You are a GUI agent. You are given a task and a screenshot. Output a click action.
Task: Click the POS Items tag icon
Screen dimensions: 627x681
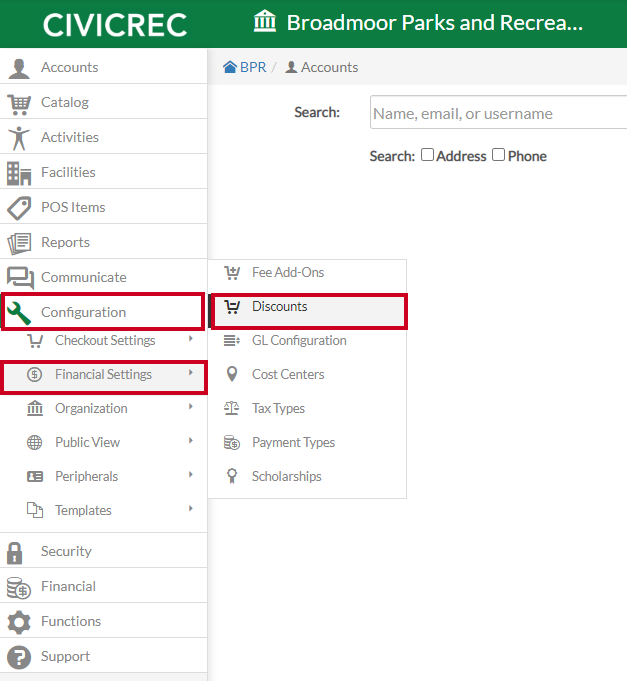[x=19, y=208]
